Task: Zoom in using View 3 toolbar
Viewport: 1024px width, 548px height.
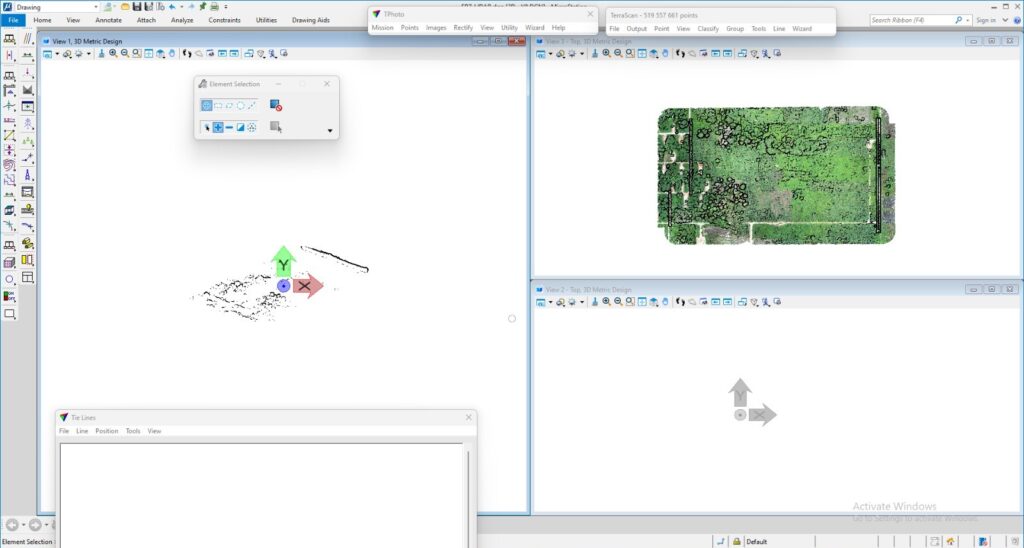Action: 607,54
